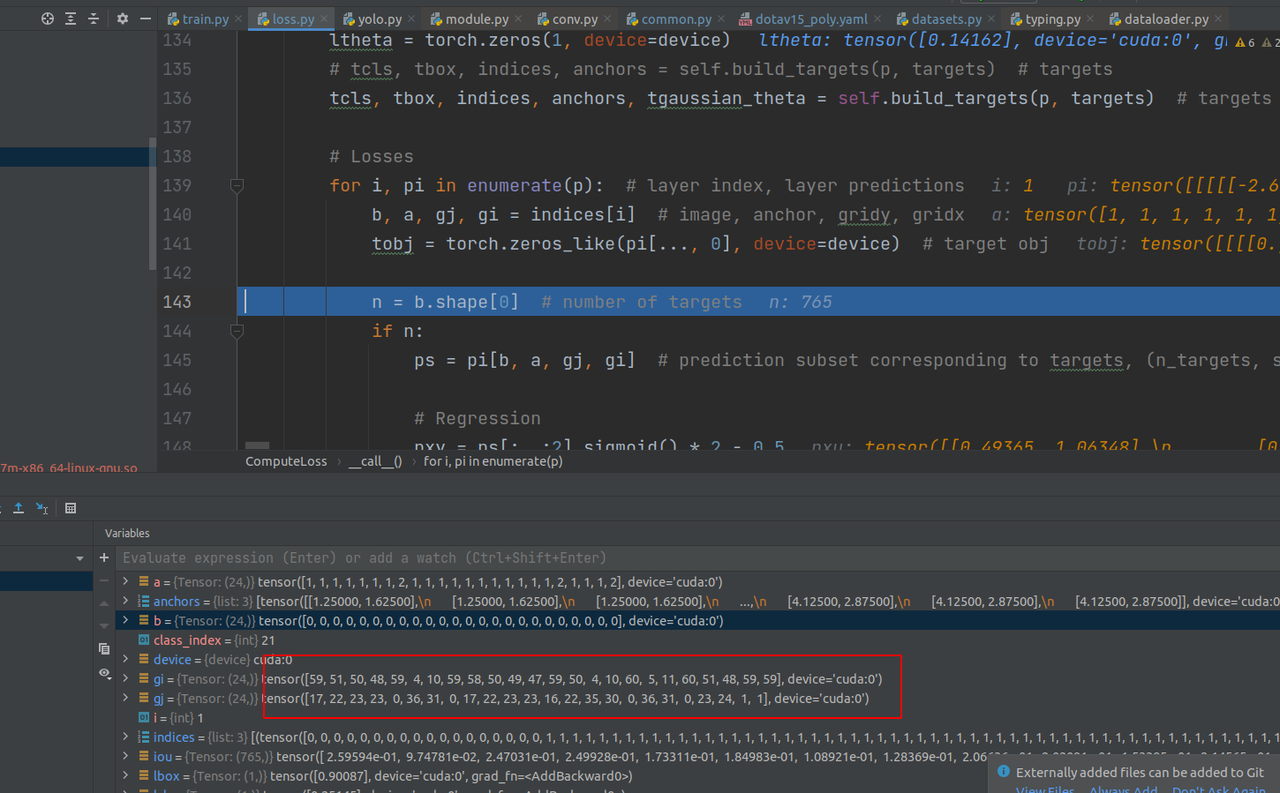
Task: Expand the anchors list variable
Action: pos(125,601)
